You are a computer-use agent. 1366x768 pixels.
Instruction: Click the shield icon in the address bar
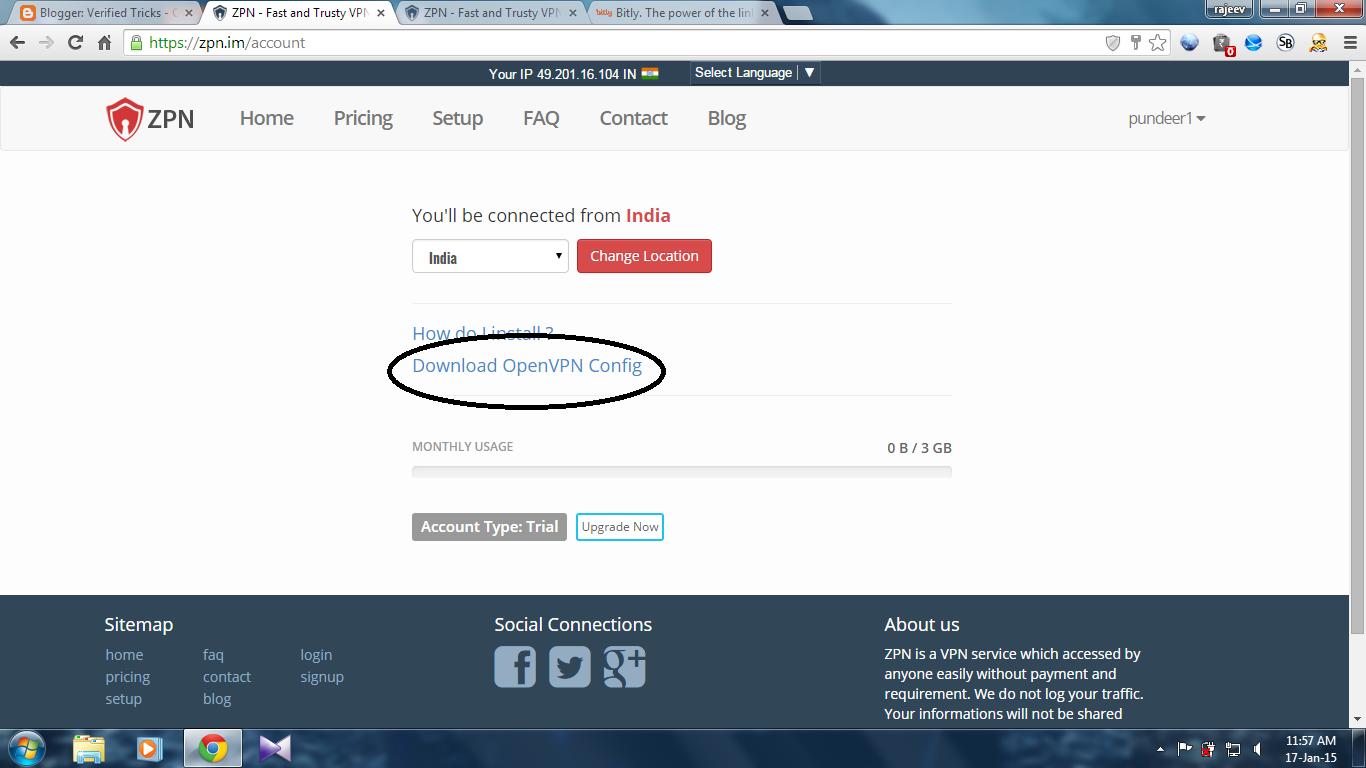(x=1113, y=43)
